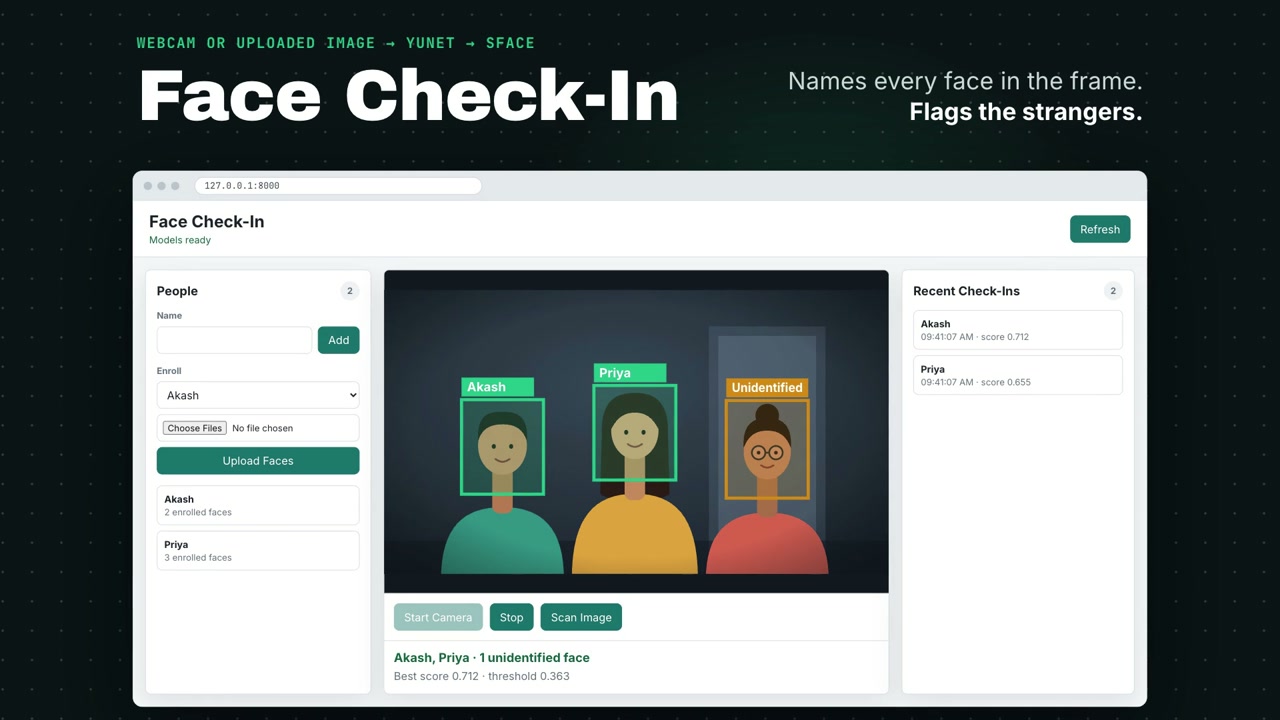Click the 'No file chosen' text
The width and height of the screenshot is (1280, 720).
263,428
